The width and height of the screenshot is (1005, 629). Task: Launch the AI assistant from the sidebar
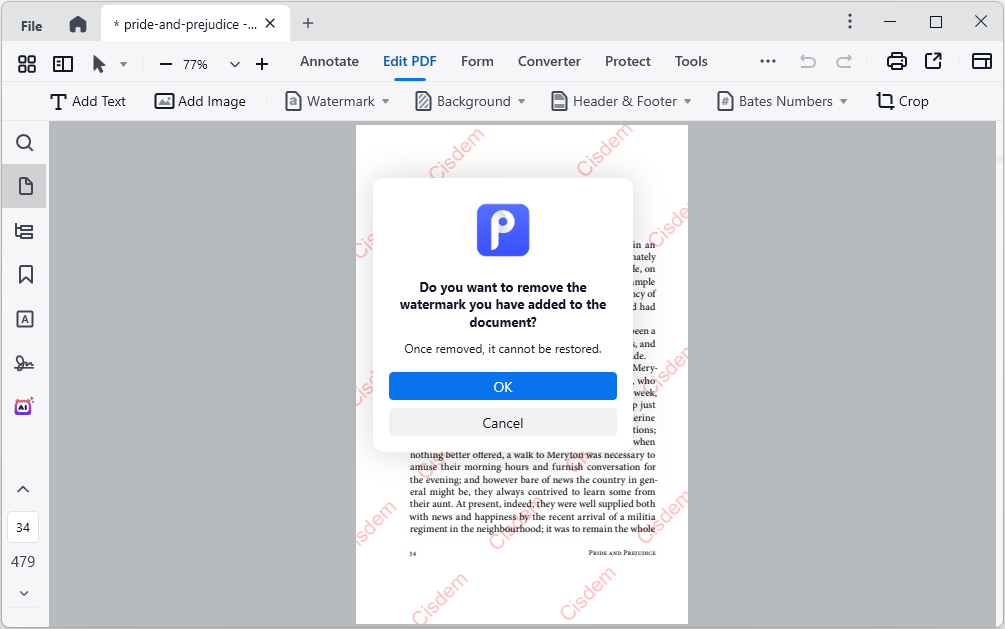coord(24,406)
